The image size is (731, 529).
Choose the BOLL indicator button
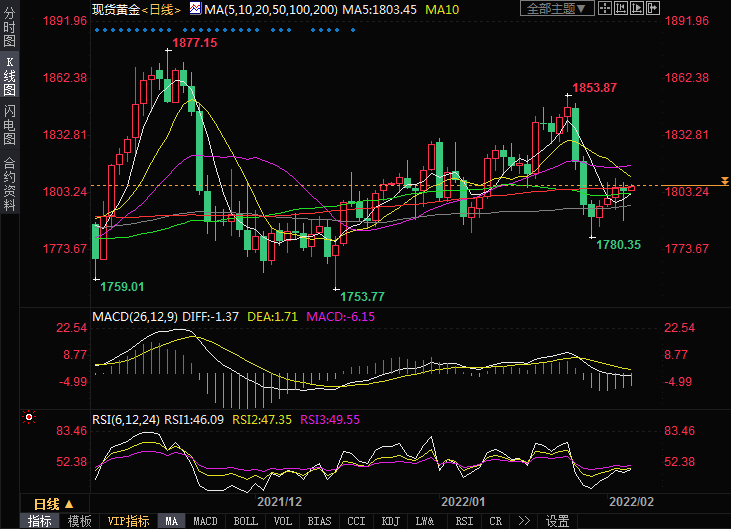(245, 521)
